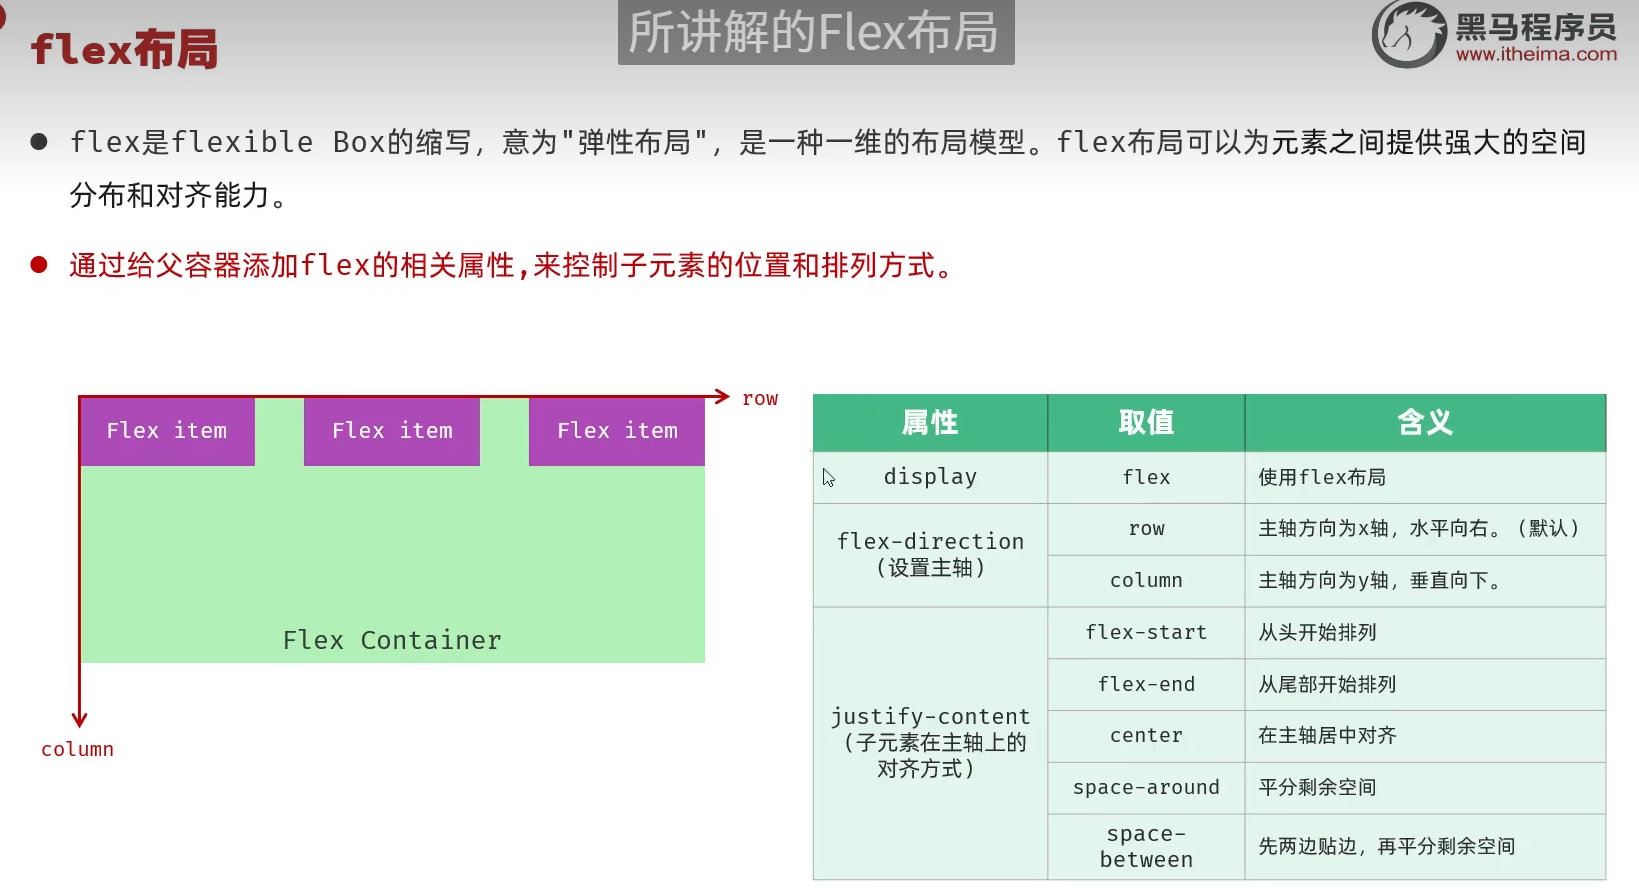
Task: Click the 'column' value cell in the table
Action: (x=1146, y=581)
